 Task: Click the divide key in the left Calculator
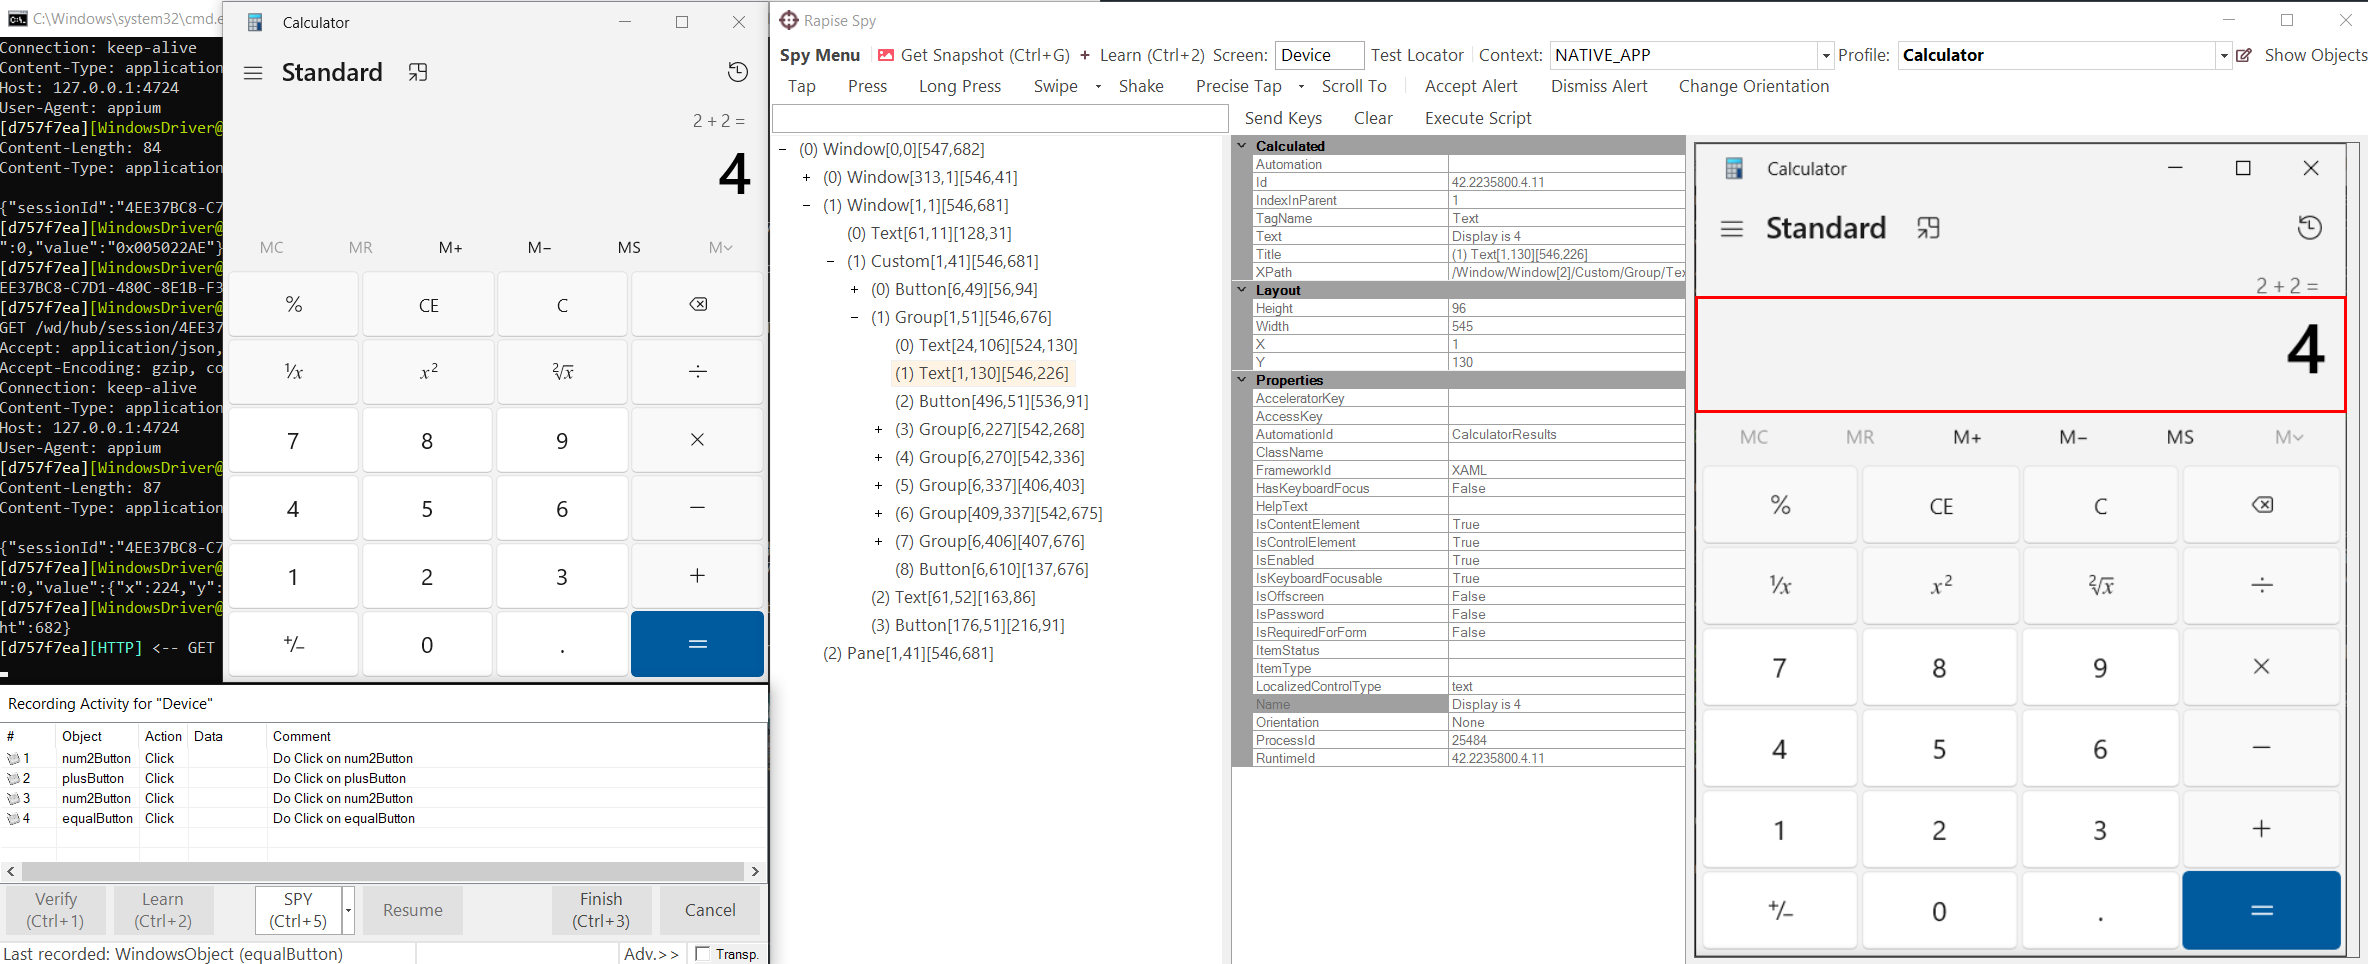tap(697, 372)
